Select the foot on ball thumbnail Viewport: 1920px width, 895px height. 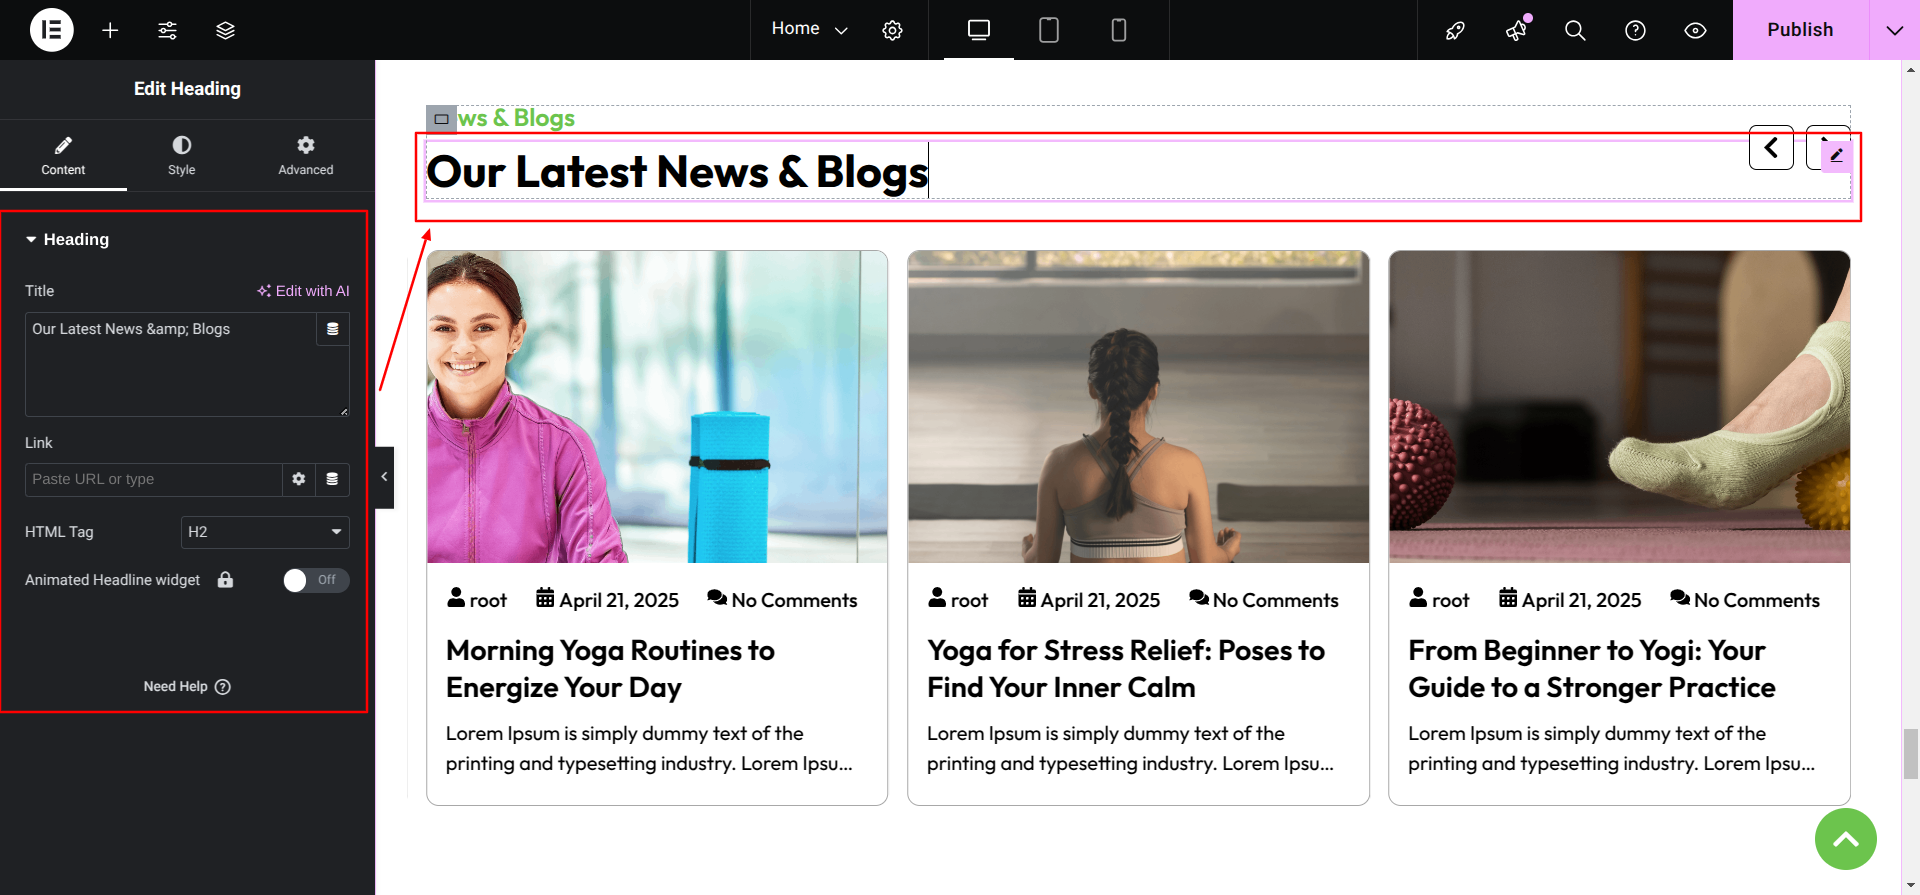coord(1619,407)
